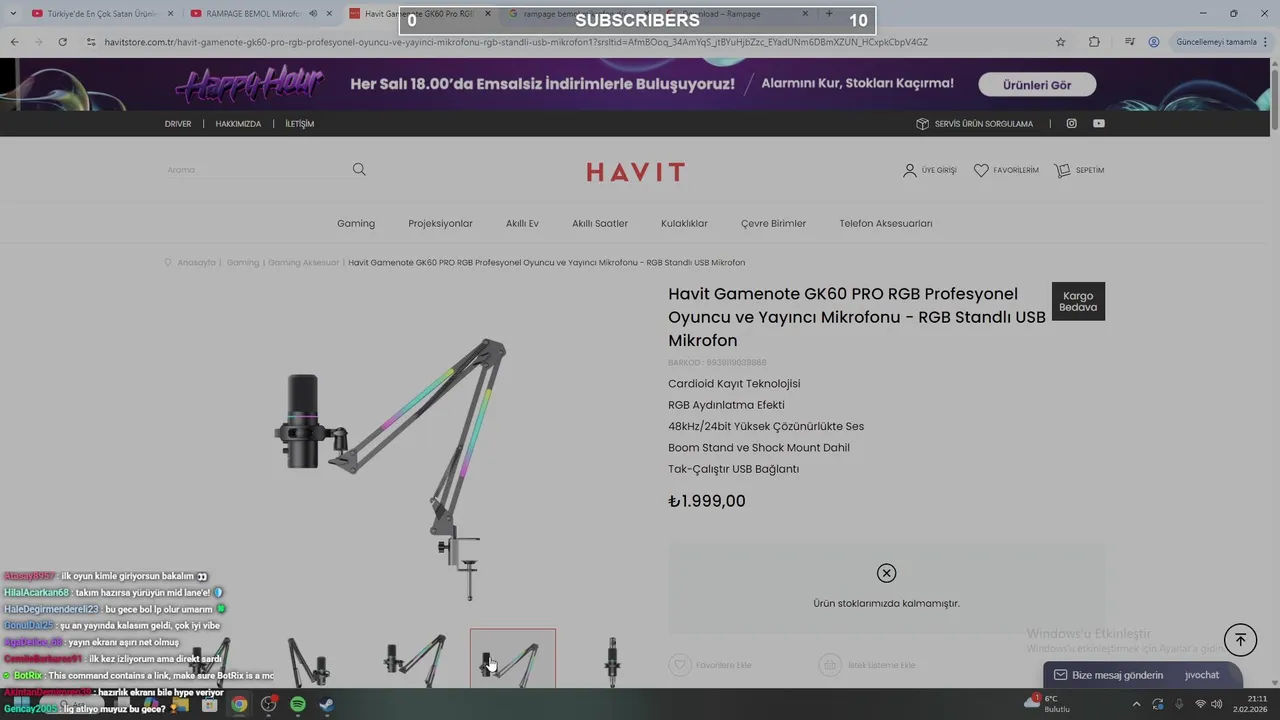Go to Gaming Aksesuar breadcrumb
The width and height of the screenshot is (1280, 720).
click(x=303, y=262)
